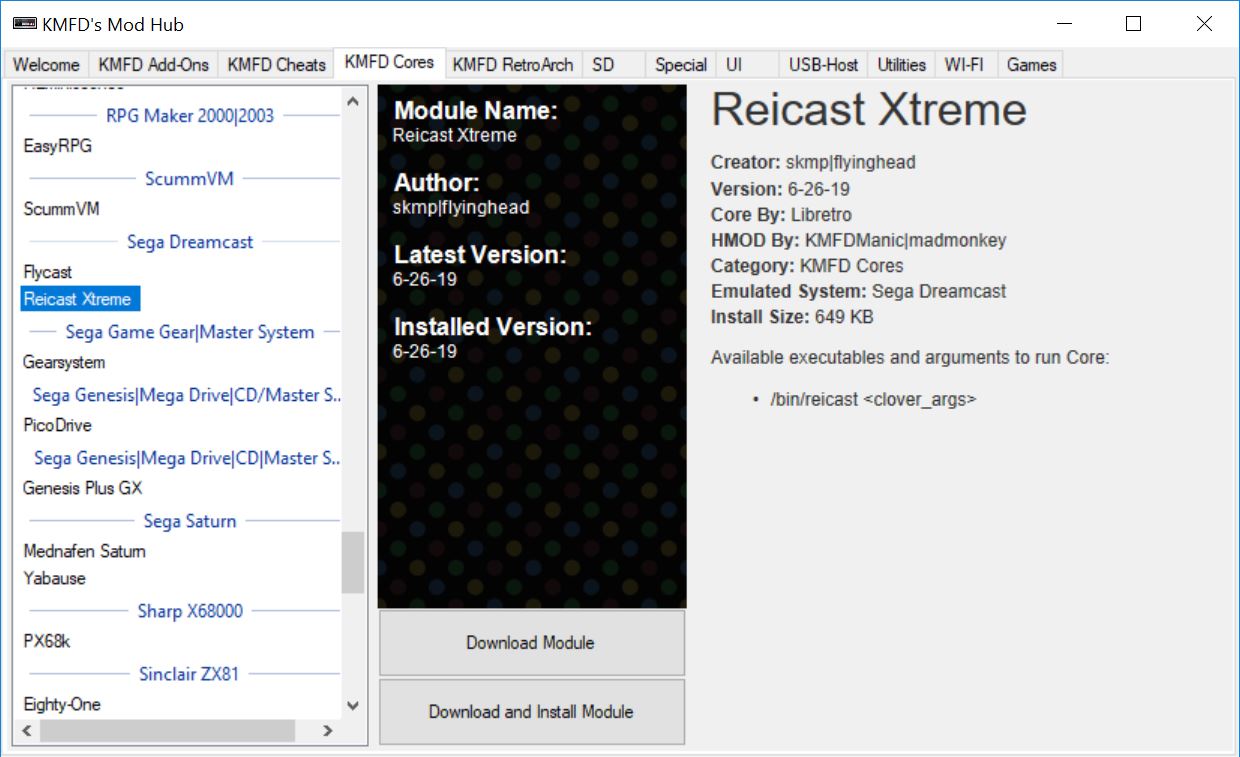1240x757 pixels.
Task: Click the horizontal scrollbar's right arrow
Action: click(x=327, y=731)
